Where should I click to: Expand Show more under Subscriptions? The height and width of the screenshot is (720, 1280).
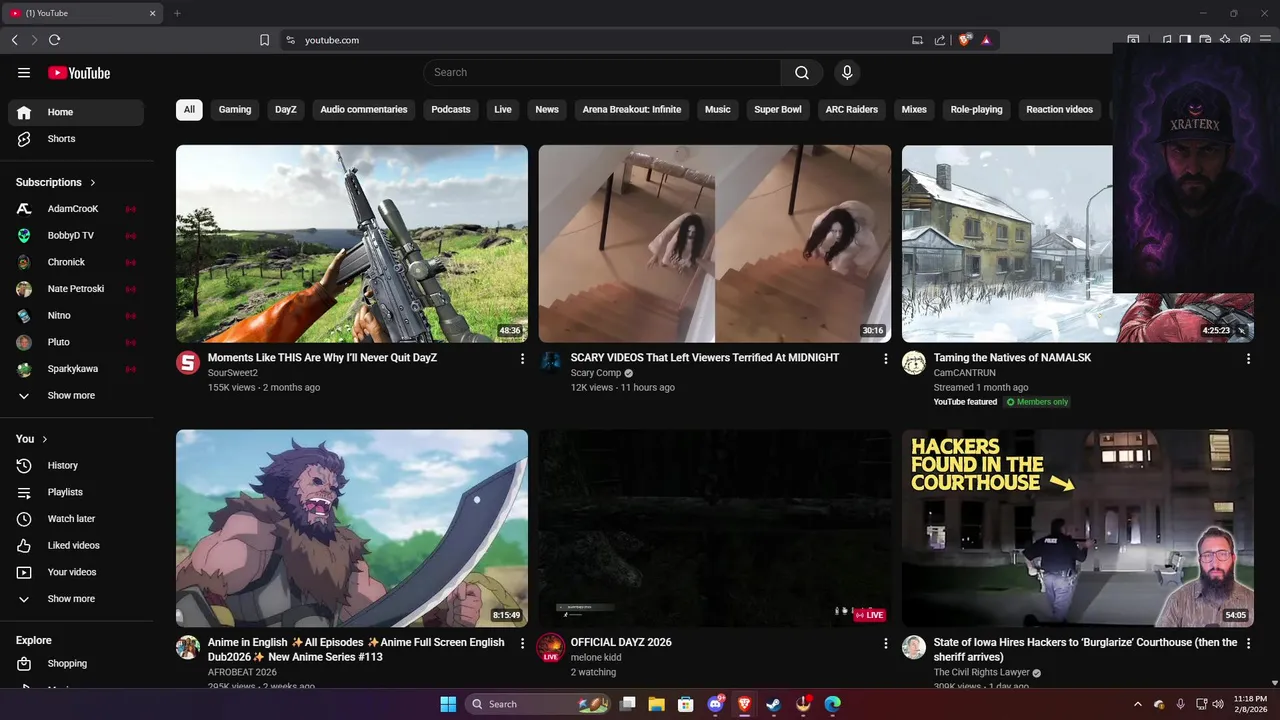coord(76,396)
